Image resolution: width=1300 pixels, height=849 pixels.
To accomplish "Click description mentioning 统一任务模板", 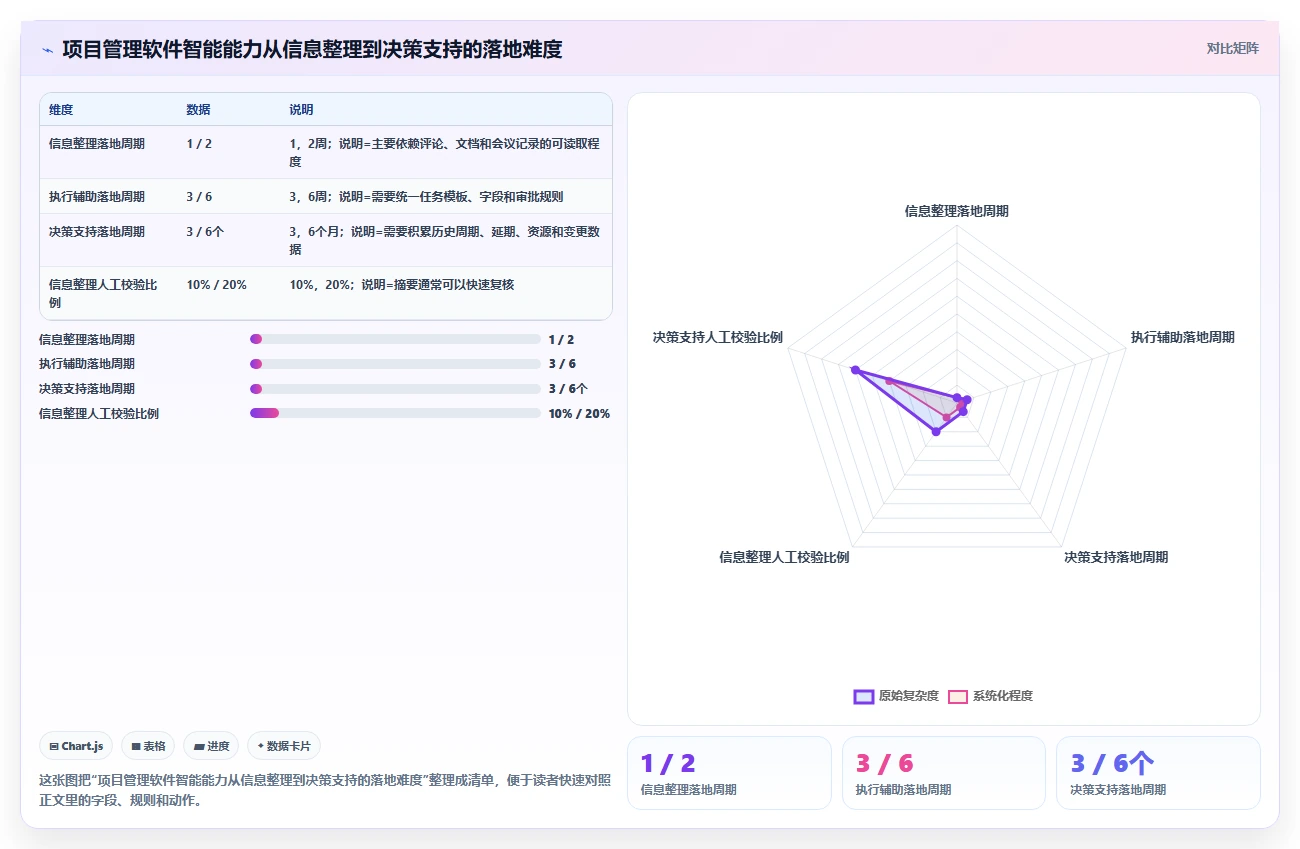I will [x=426, y=197].
